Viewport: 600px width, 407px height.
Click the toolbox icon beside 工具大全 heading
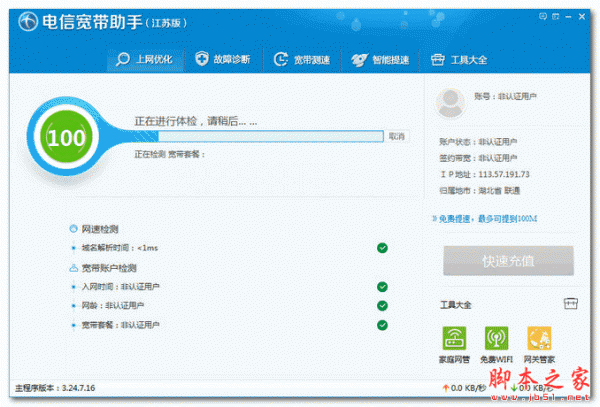570,303
